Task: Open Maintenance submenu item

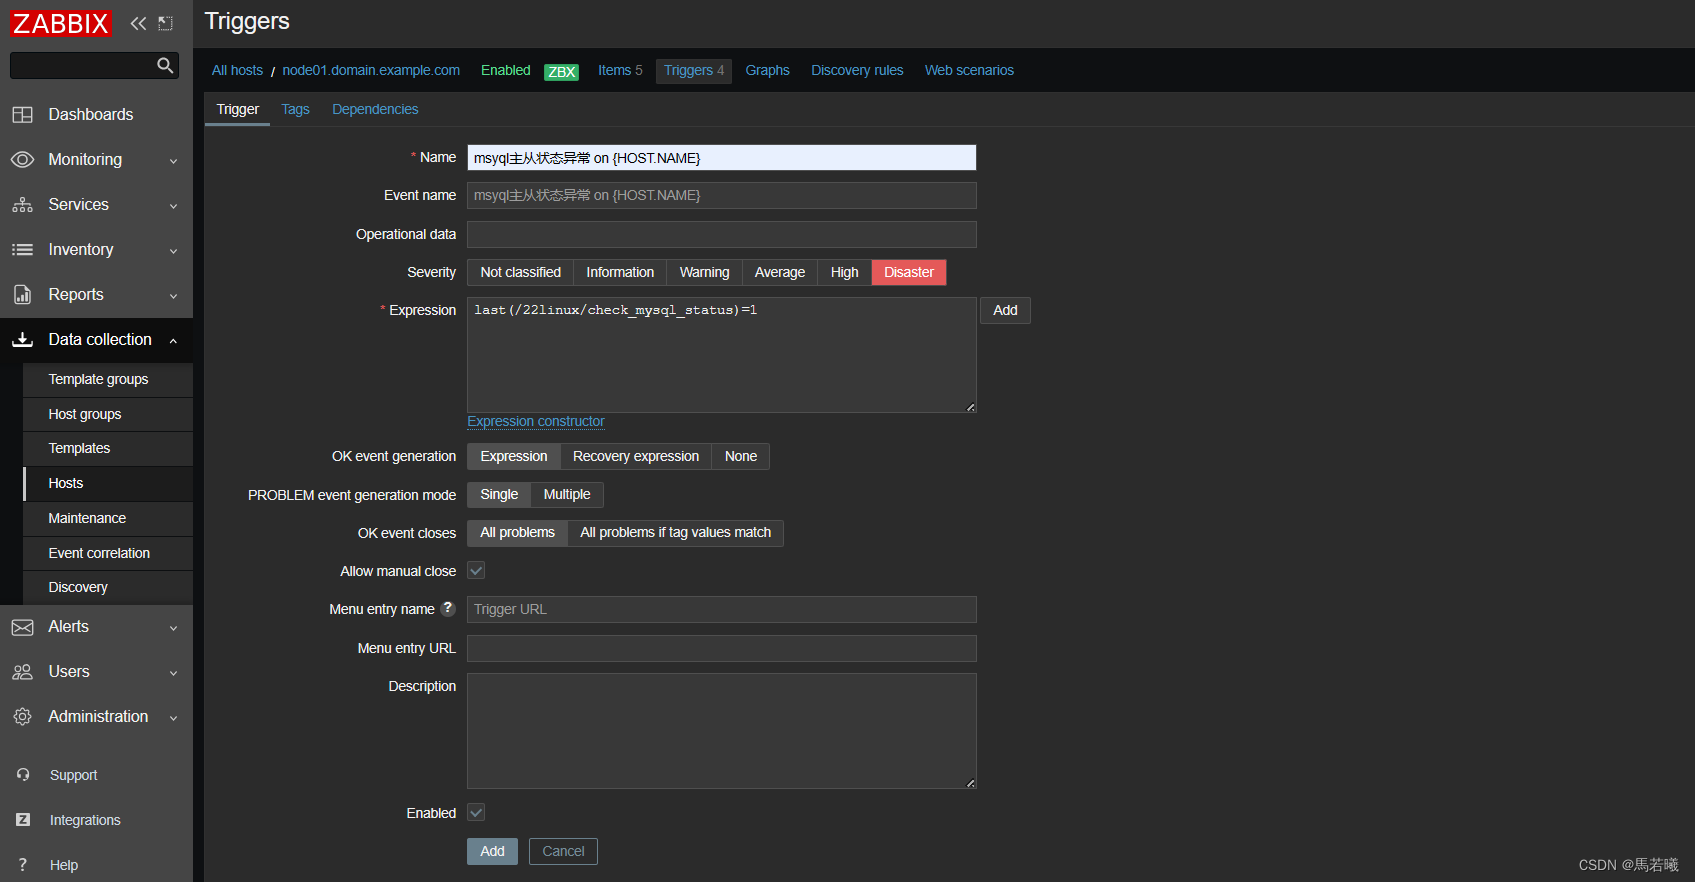Action: [108, 518]
